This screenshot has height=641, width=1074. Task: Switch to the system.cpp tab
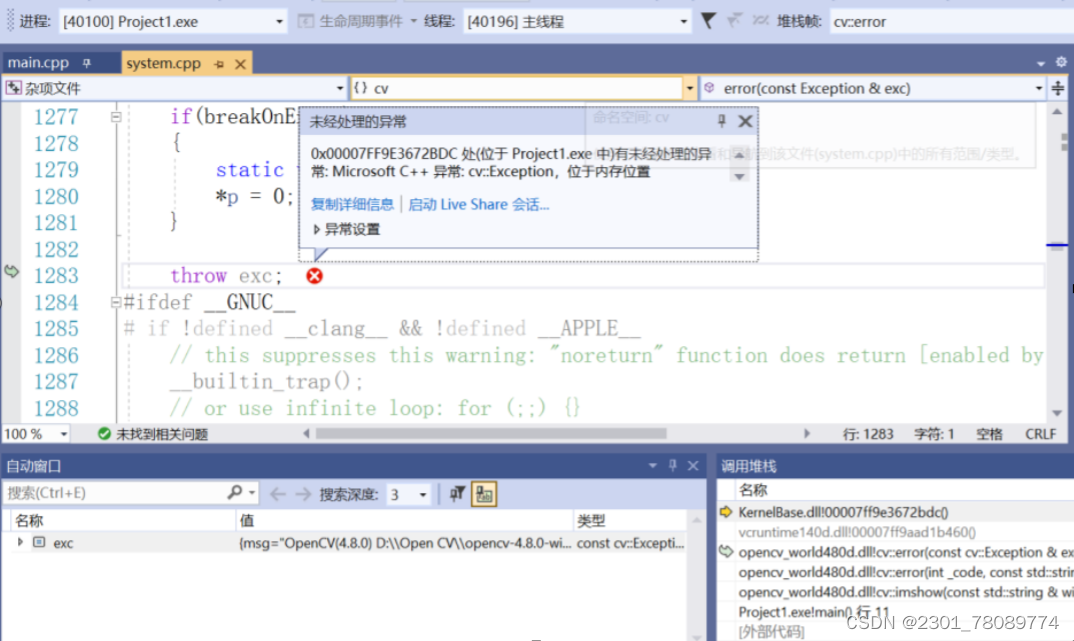click(x=165, y=62)
